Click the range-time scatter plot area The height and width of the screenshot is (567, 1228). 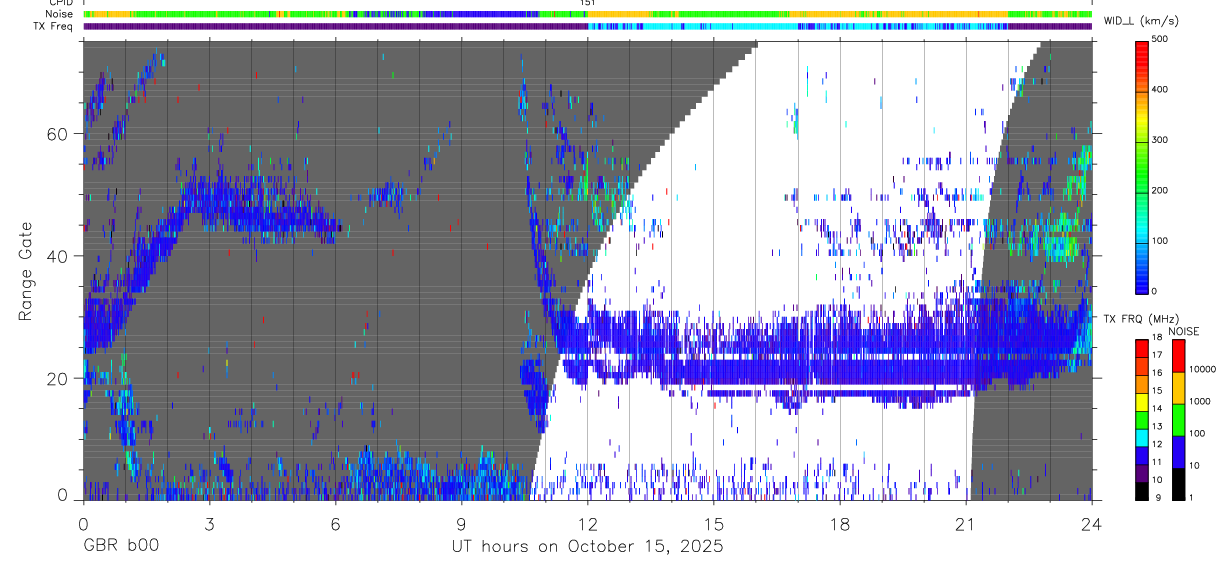coord(587,270)
